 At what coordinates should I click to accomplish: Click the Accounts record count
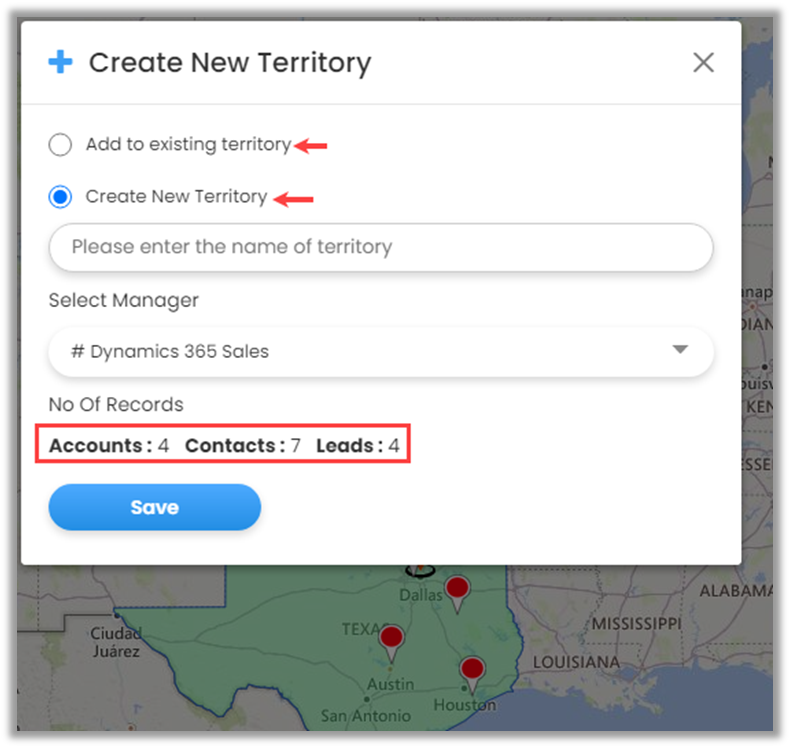coord(108,446)
